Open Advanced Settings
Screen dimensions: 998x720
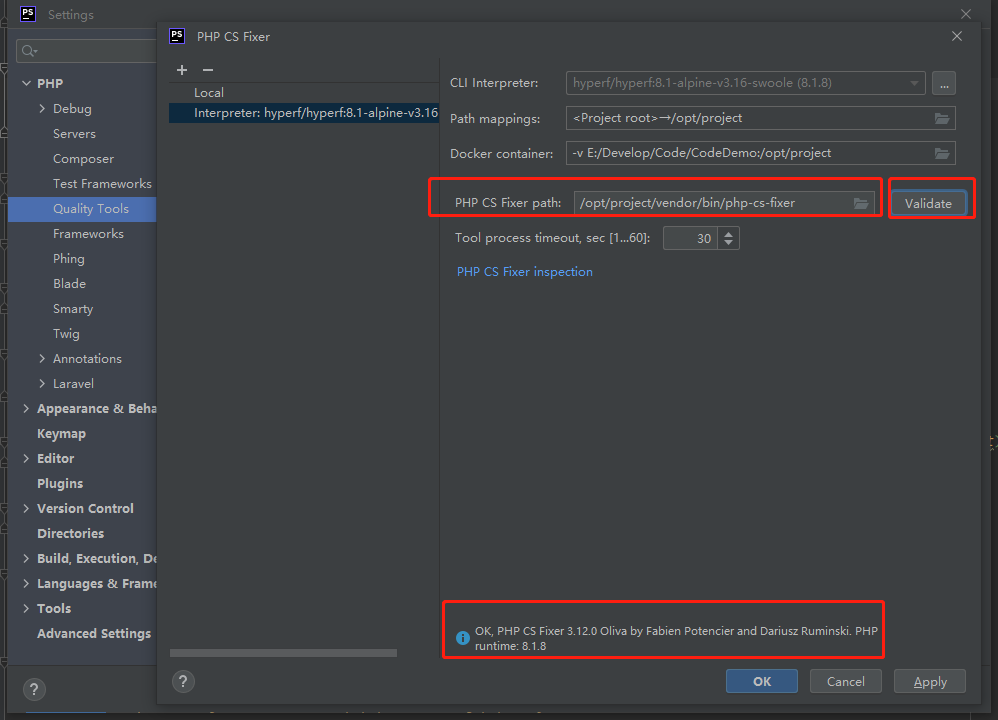coord(94,633)
